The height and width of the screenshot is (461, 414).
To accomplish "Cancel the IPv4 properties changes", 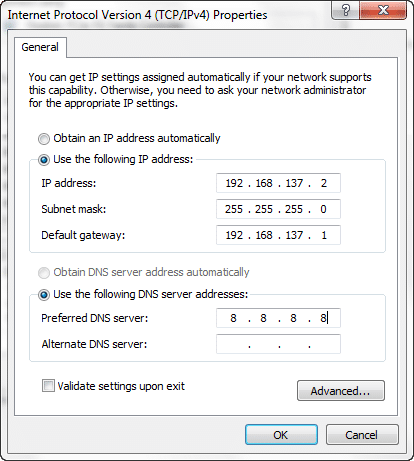I will tap(362, 435).
